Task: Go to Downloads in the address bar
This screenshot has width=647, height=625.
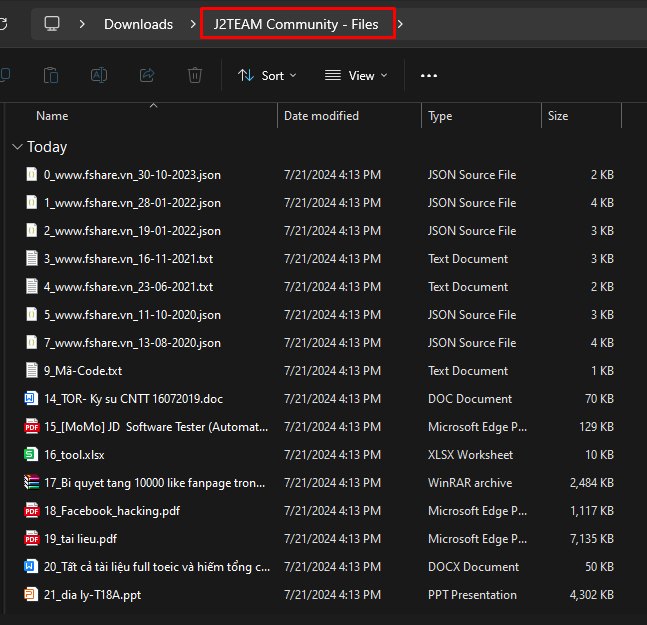Action: (x=138, y=24)
